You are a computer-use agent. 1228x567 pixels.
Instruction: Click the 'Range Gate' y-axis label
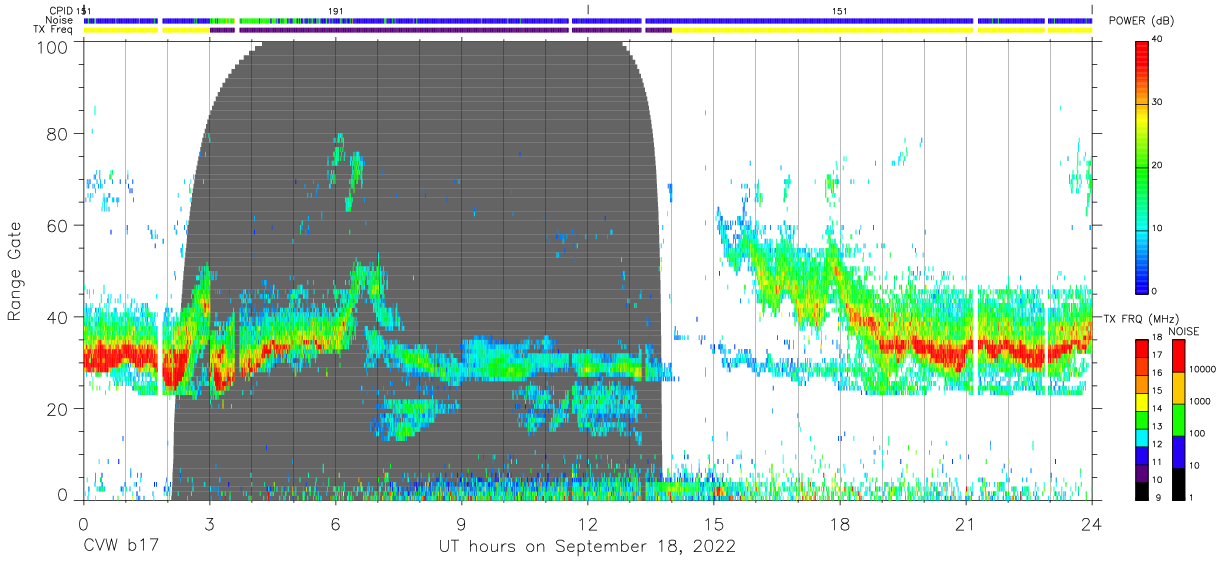pos(15,273)
